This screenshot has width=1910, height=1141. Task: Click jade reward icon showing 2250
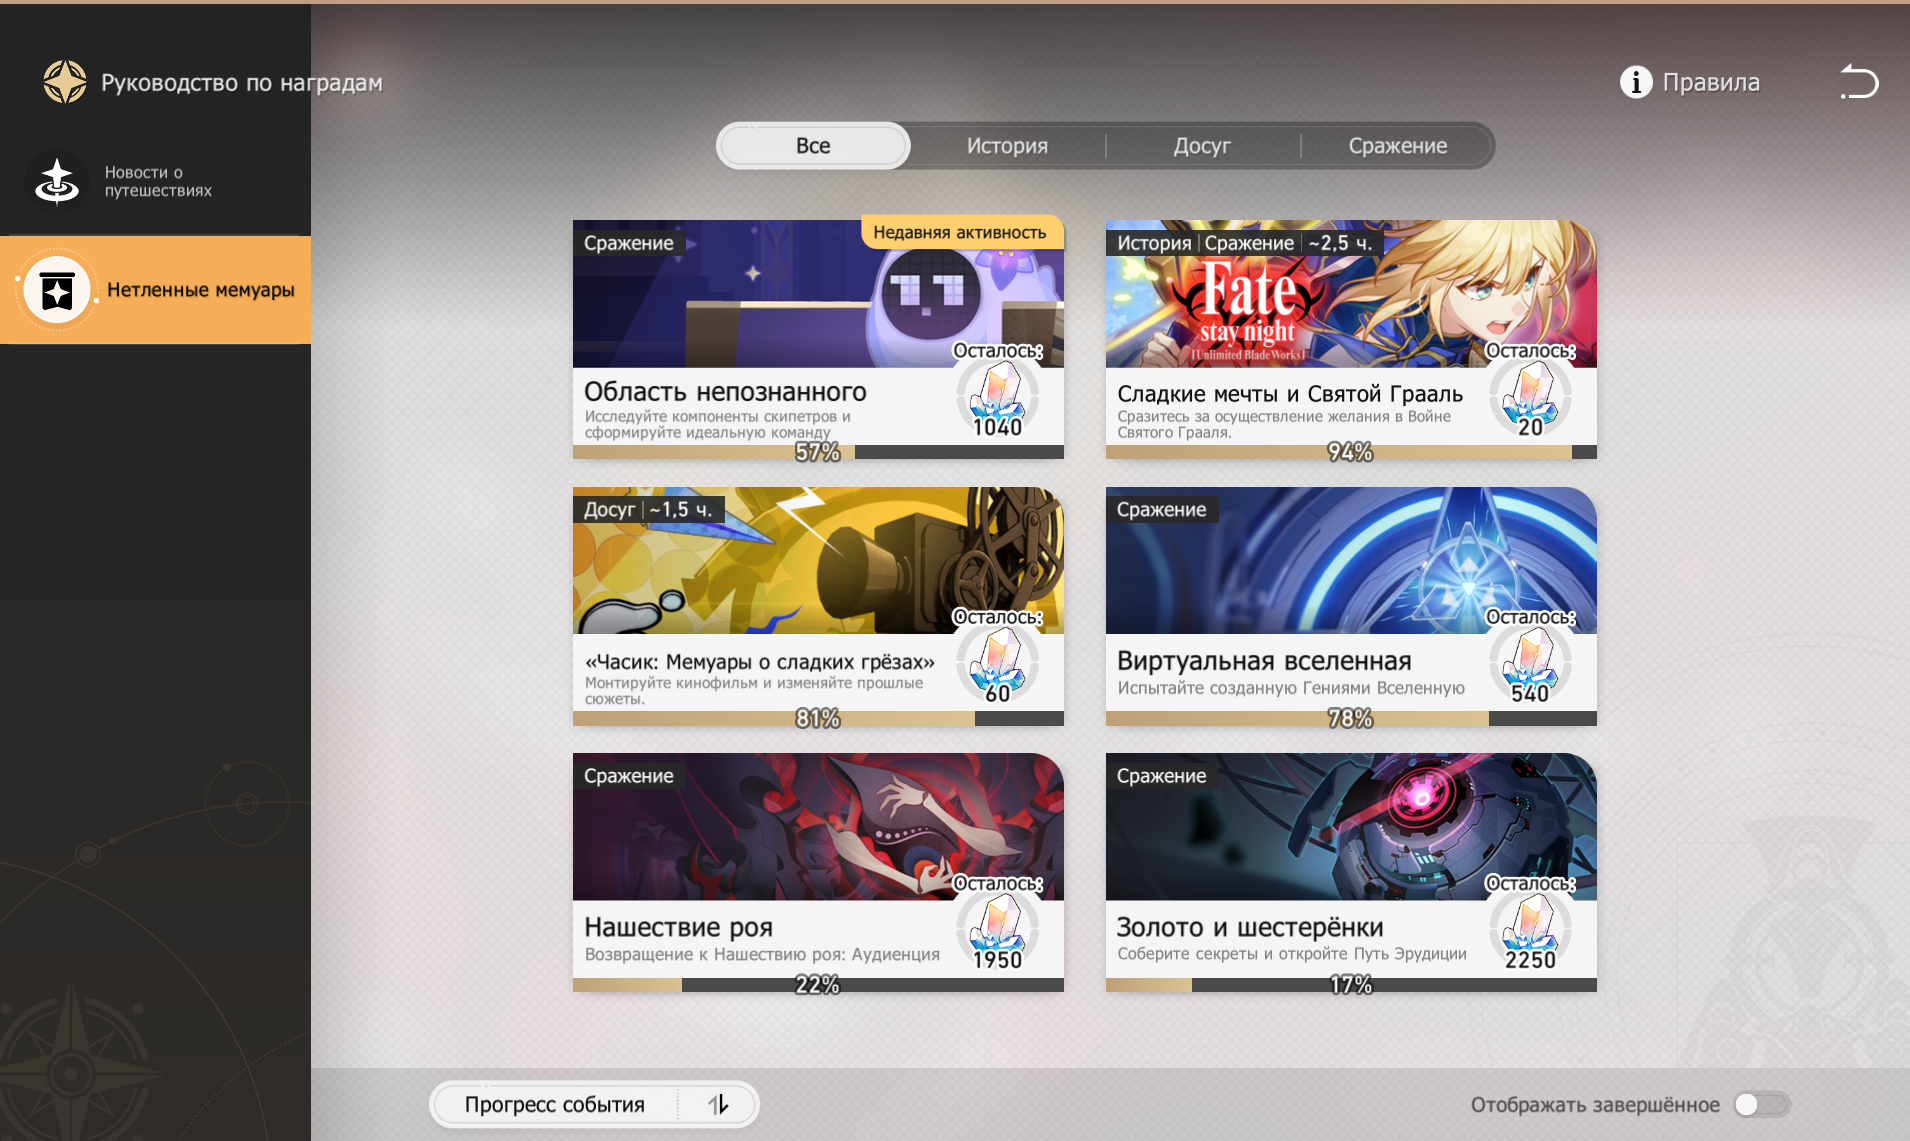pos(1531,933)
